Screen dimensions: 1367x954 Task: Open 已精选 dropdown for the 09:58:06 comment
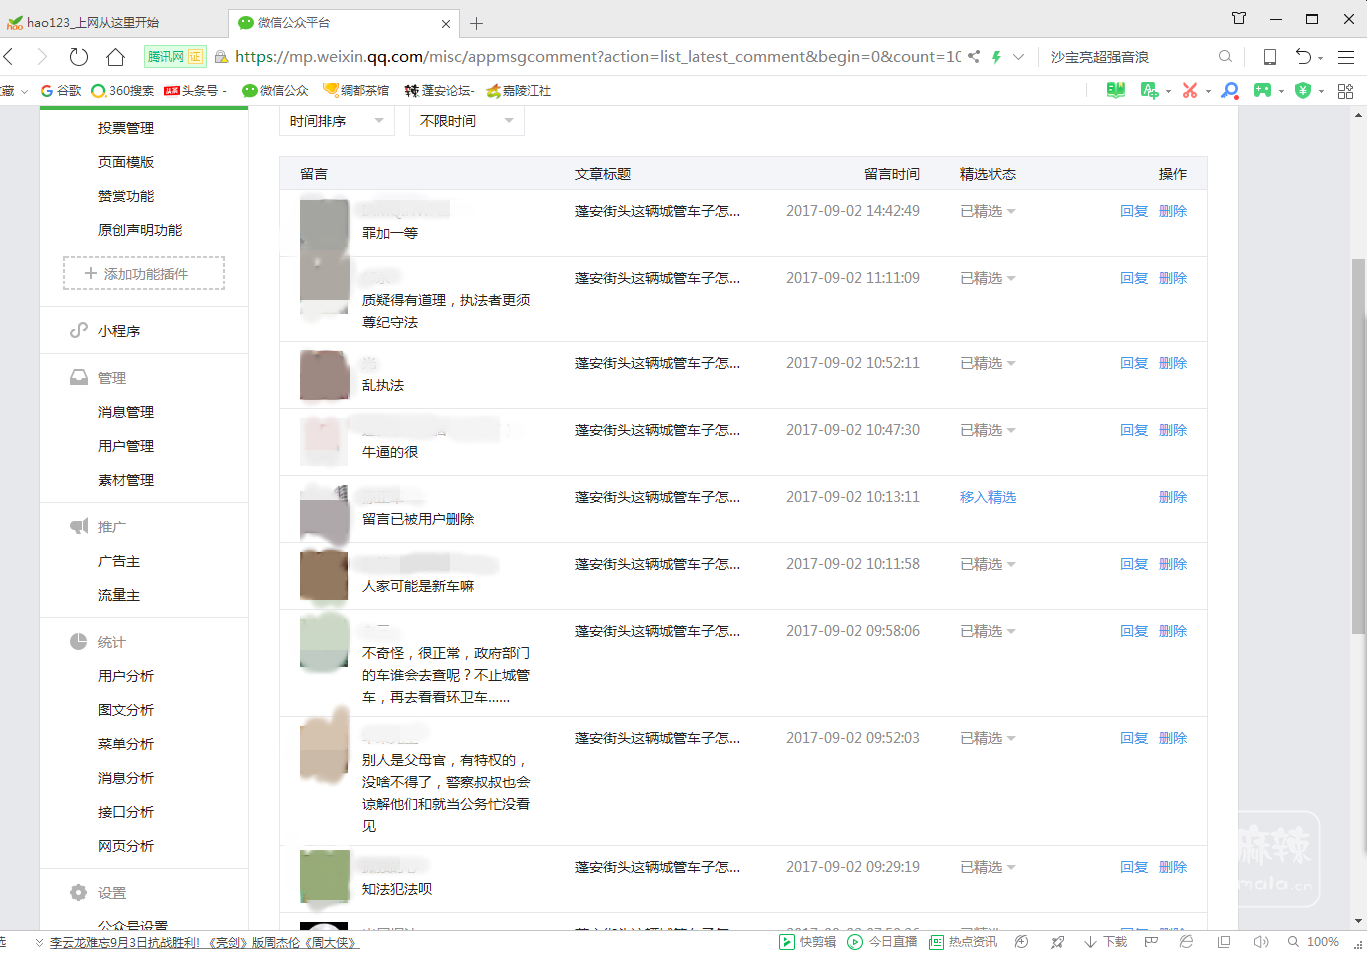tap(988, 631)
